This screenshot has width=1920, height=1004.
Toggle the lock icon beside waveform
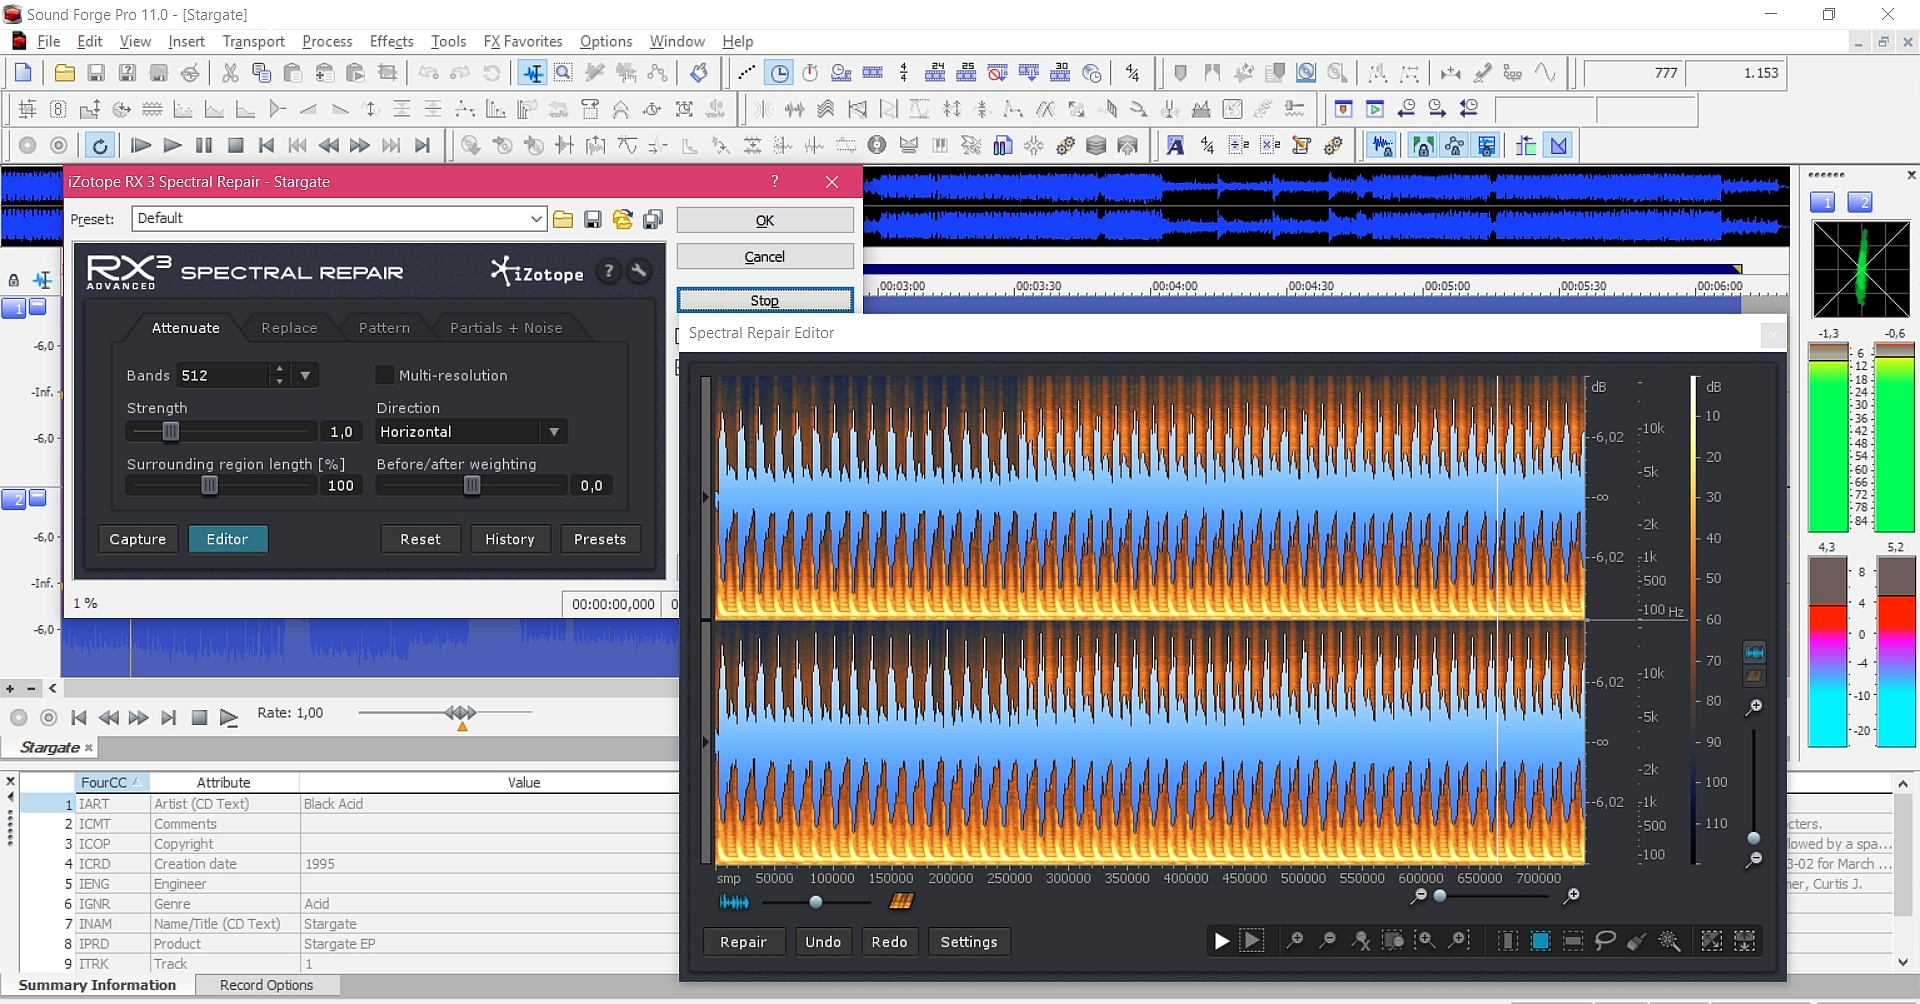click(x=14, y=281)
